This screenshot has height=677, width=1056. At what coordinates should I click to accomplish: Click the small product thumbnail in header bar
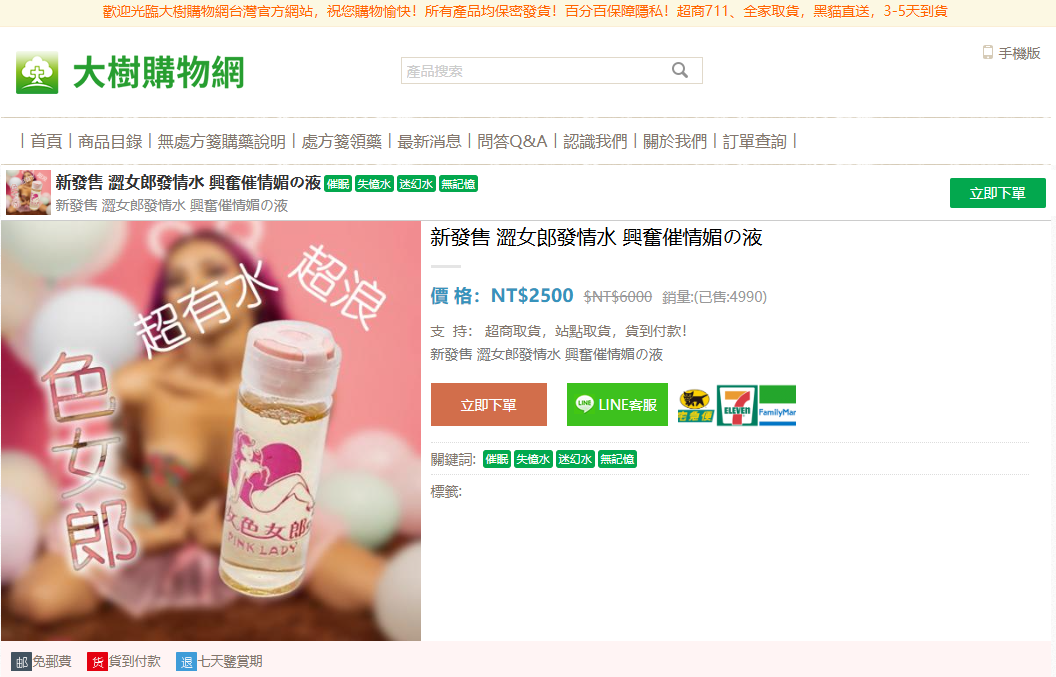[x=28, y=193]
